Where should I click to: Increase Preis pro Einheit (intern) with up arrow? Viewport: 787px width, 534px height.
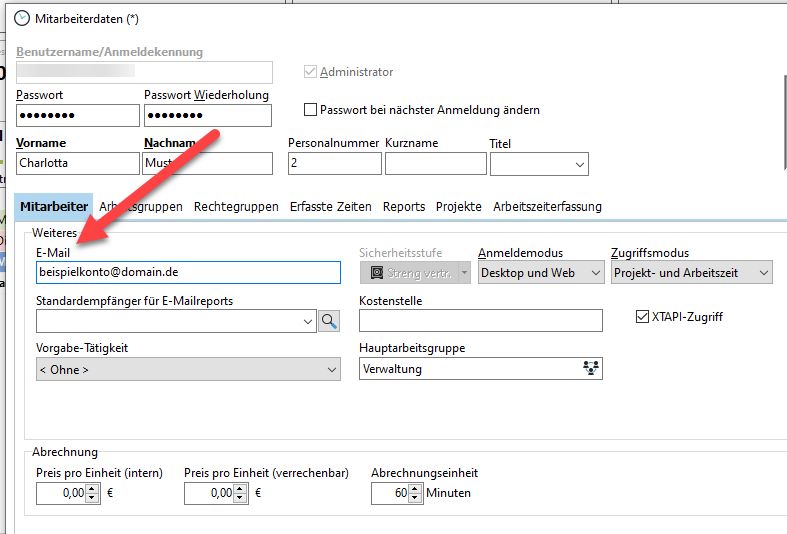(x=93, y=488)
